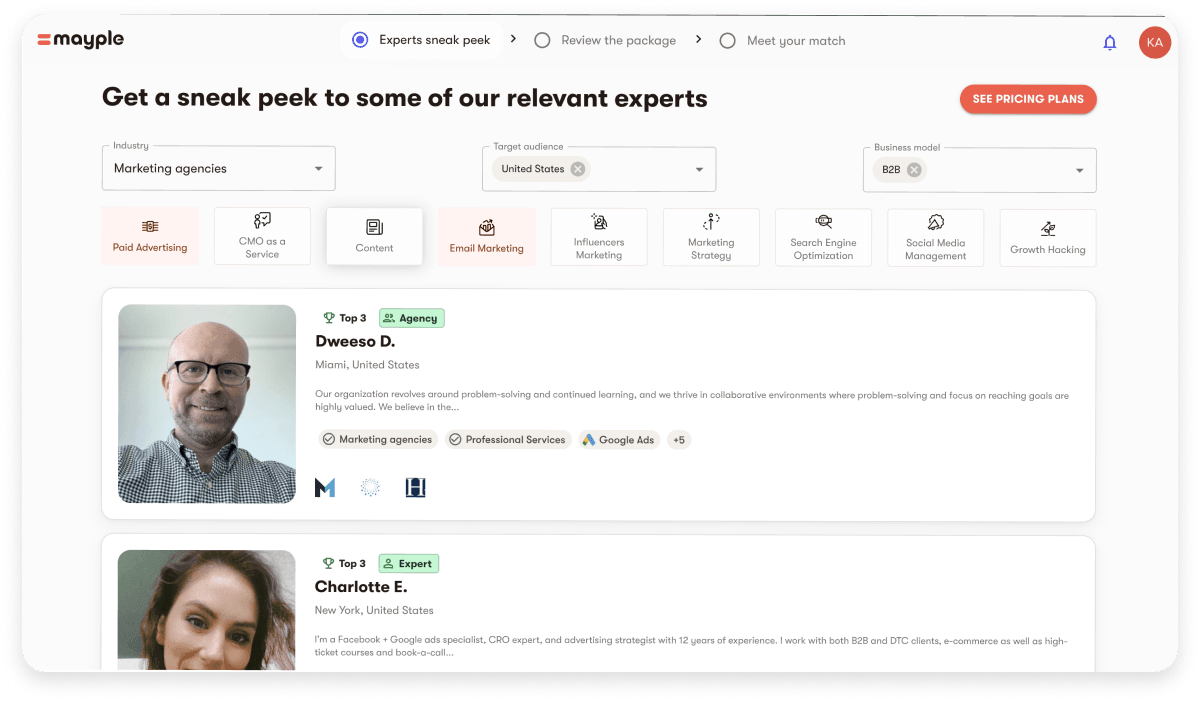Click the chevron after Experts sneak peek

point(513,39)
